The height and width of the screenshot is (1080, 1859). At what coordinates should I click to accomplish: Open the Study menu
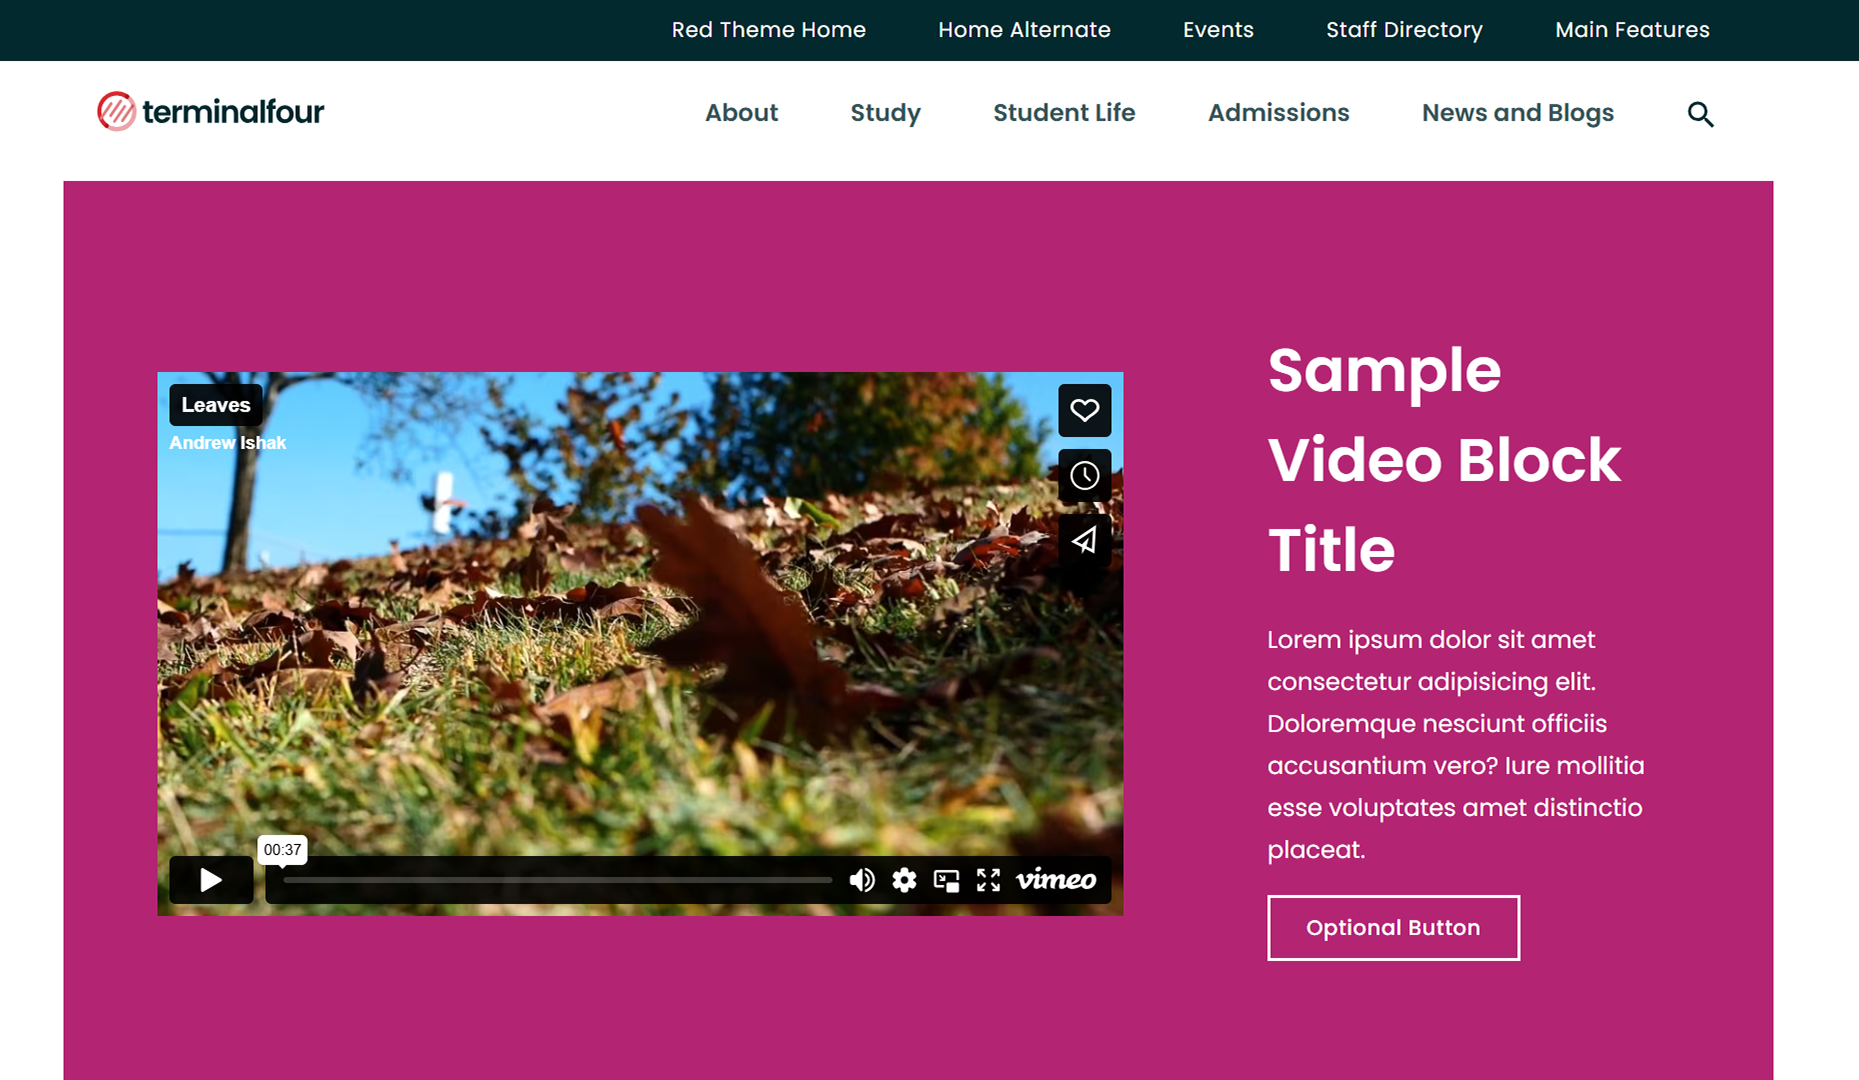coord(885,113)
